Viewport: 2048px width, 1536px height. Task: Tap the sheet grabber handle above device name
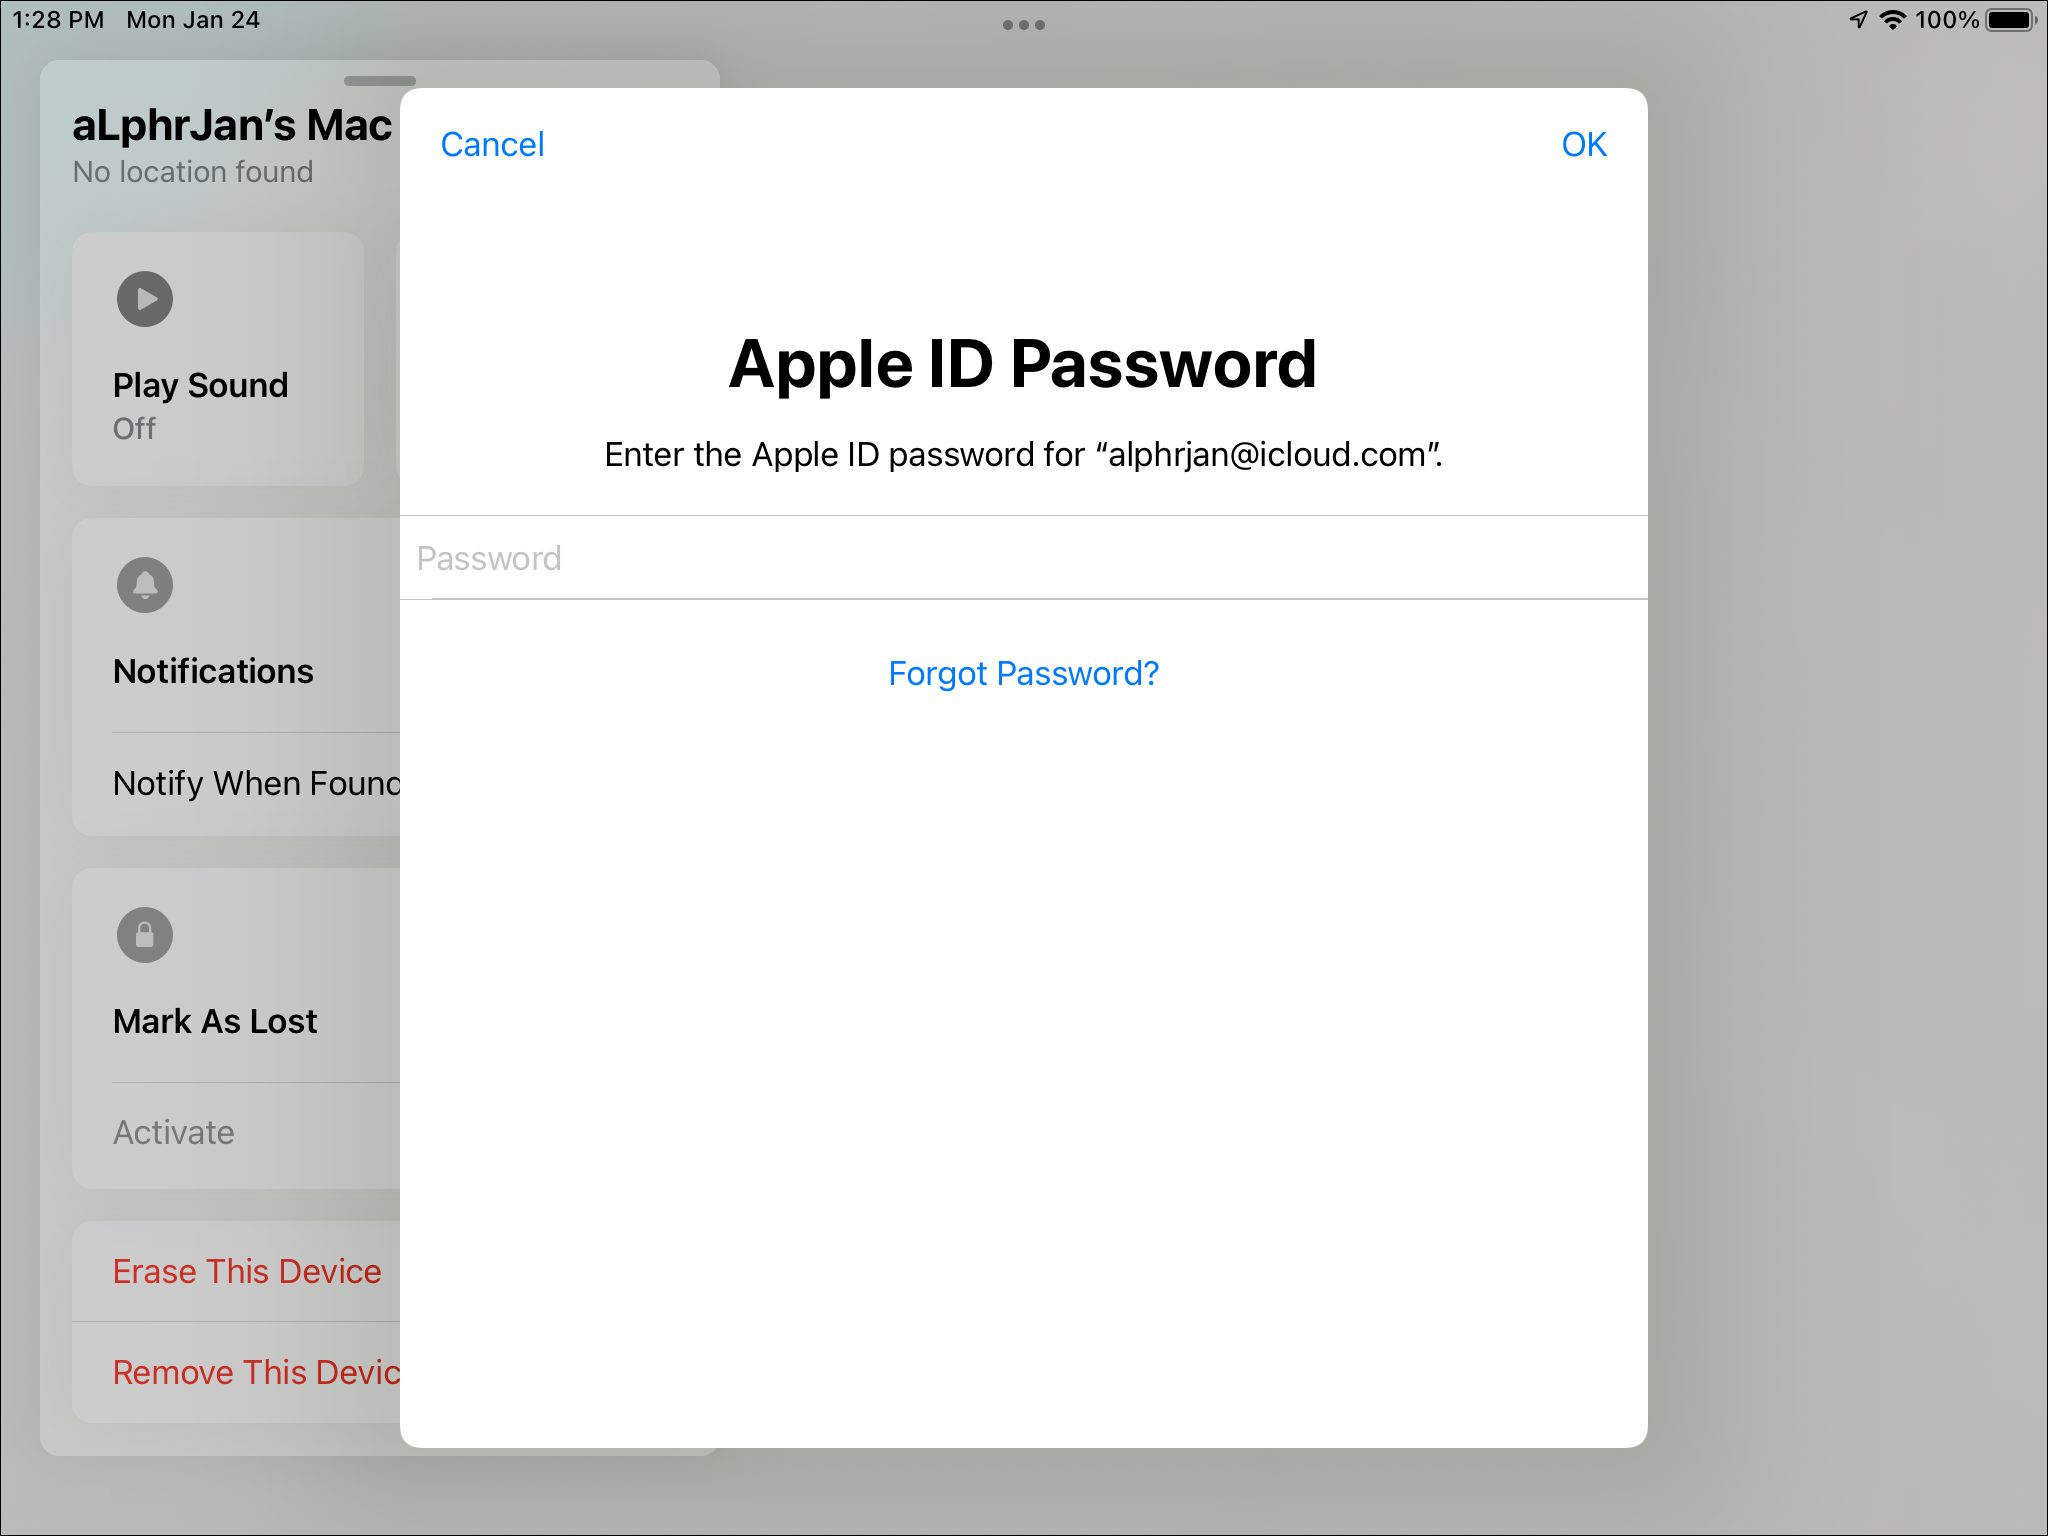pyautogui.click(x=379, y=81)
